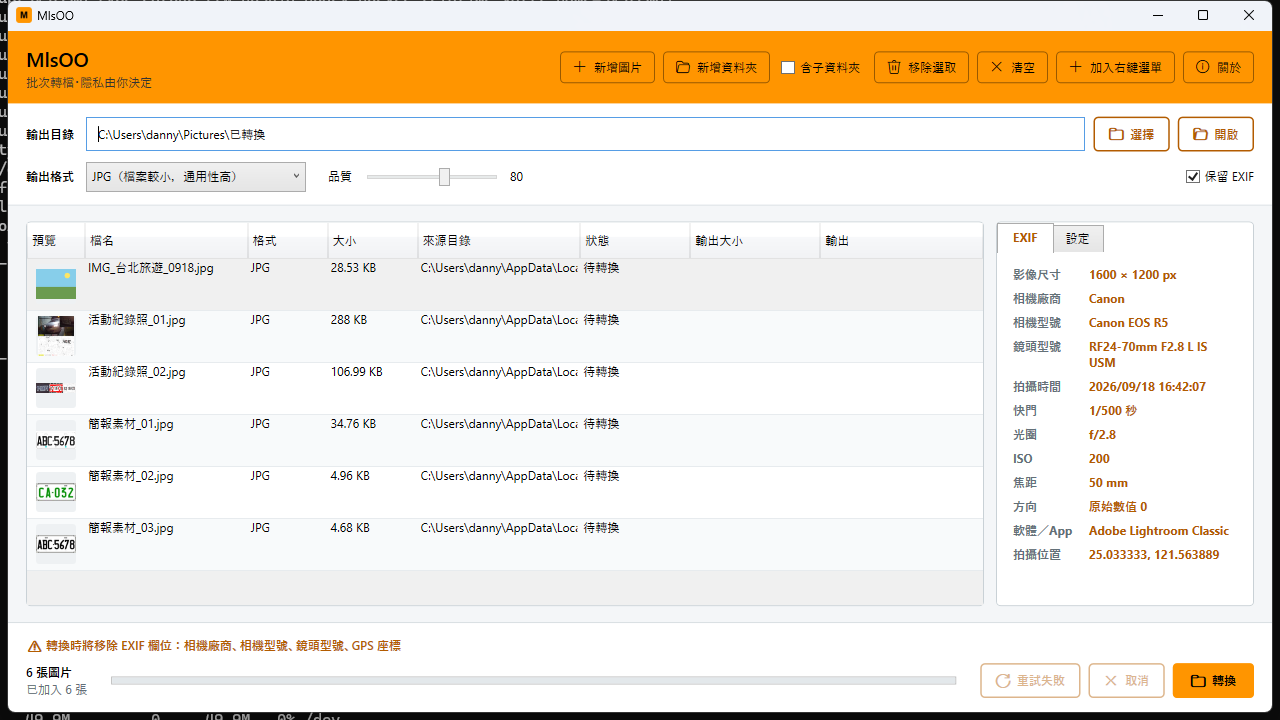Select file name 簡報素材_01.jpg
The width and height of the screenshot is (1280, 720).
(x=131, y=424)
